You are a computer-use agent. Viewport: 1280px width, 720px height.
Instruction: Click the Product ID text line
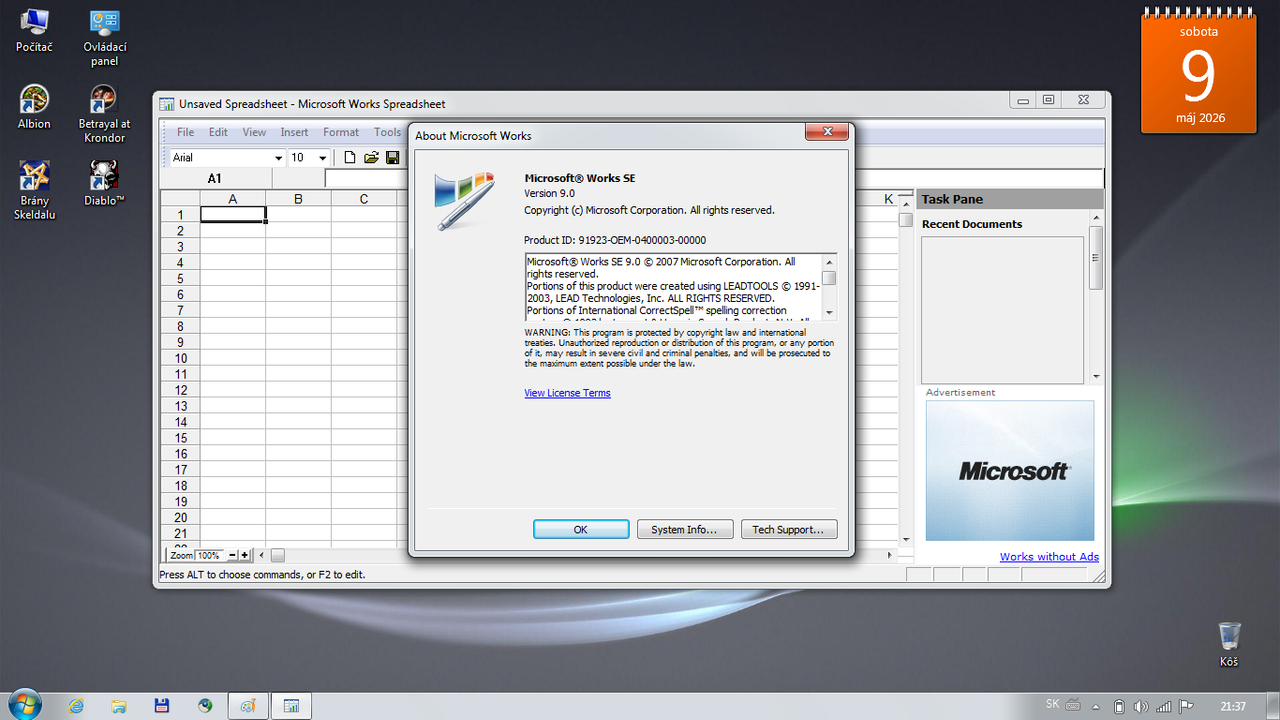point(615,240)
